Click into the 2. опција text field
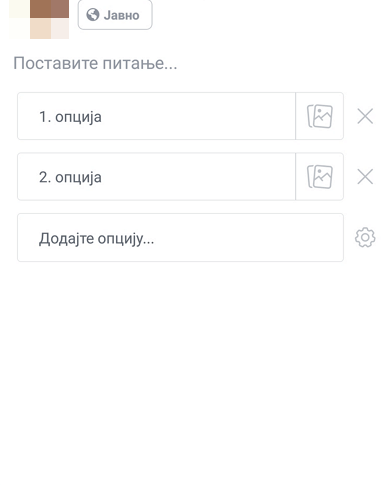This screenshot has height=485, width=389. click(x=156, y=177)
